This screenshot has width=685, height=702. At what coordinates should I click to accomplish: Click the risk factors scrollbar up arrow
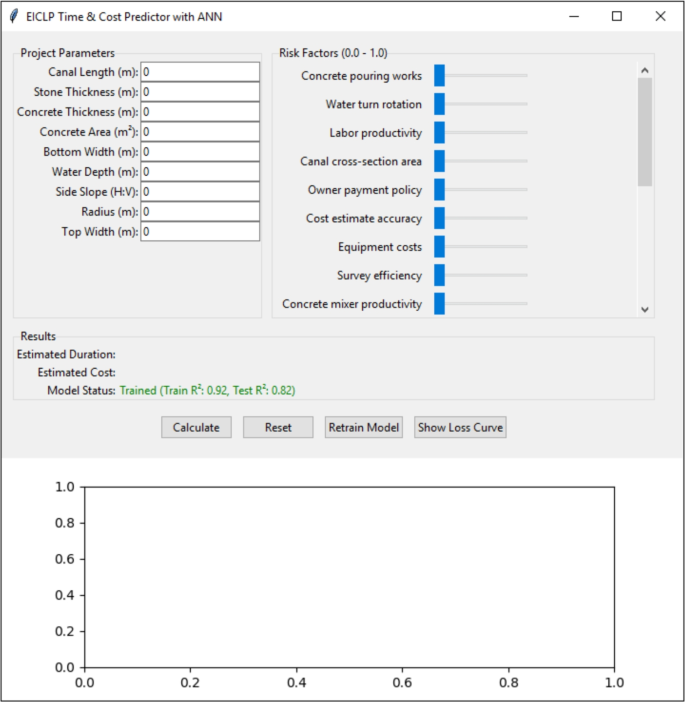tap(645, 70)
